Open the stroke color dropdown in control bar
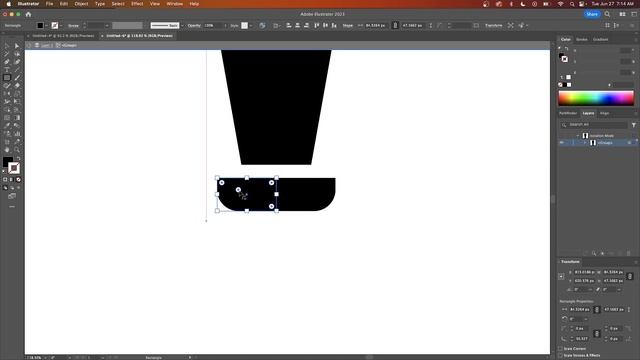Viewport: 640px width, 360px height. (x=61, y=25)
